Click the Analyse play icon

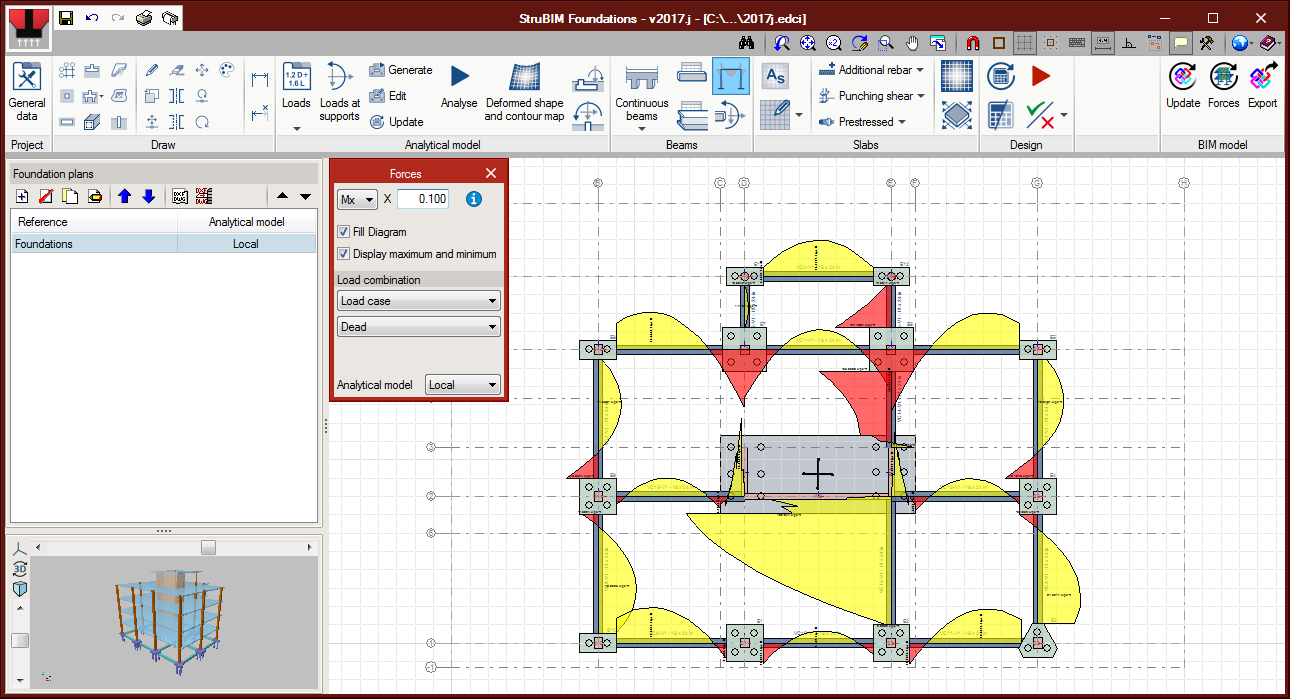459,77
